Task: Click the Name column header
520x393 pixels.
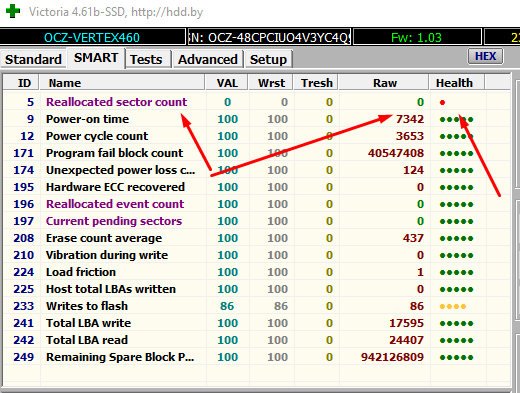Action: 122,83
